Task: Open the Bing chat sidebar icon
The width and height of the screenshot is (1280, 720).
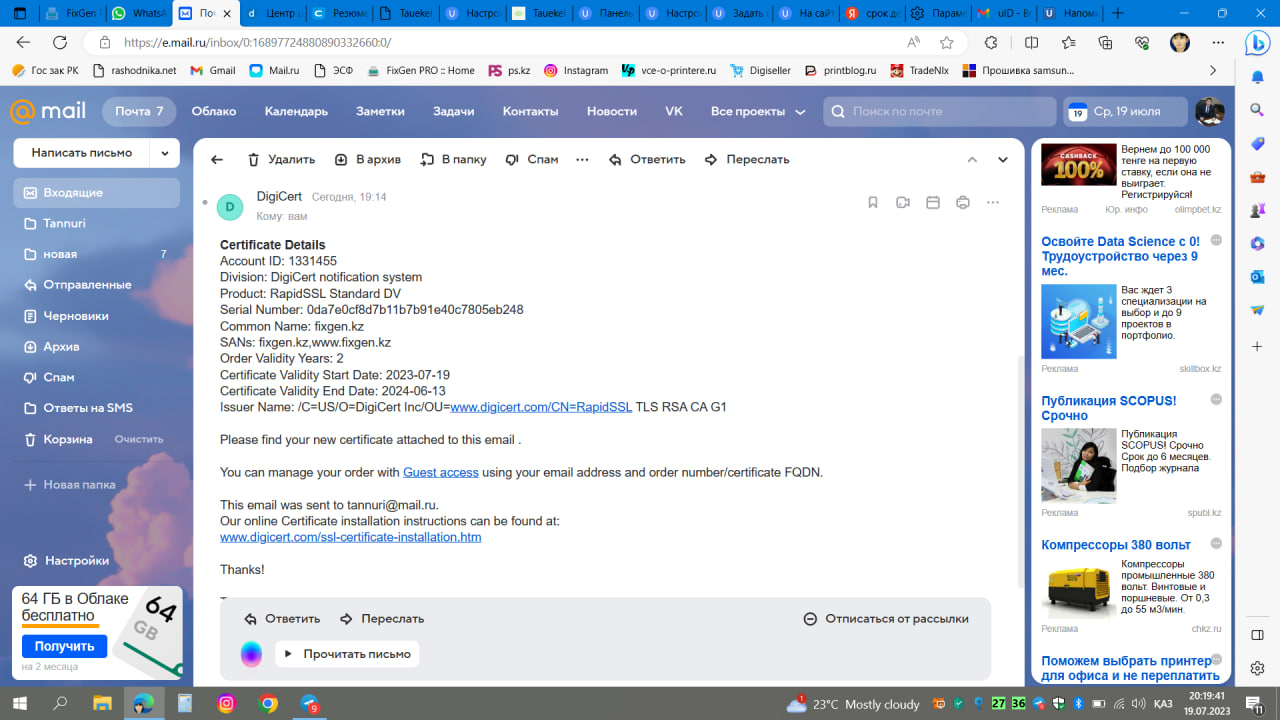Action: tap(1257, 43)
